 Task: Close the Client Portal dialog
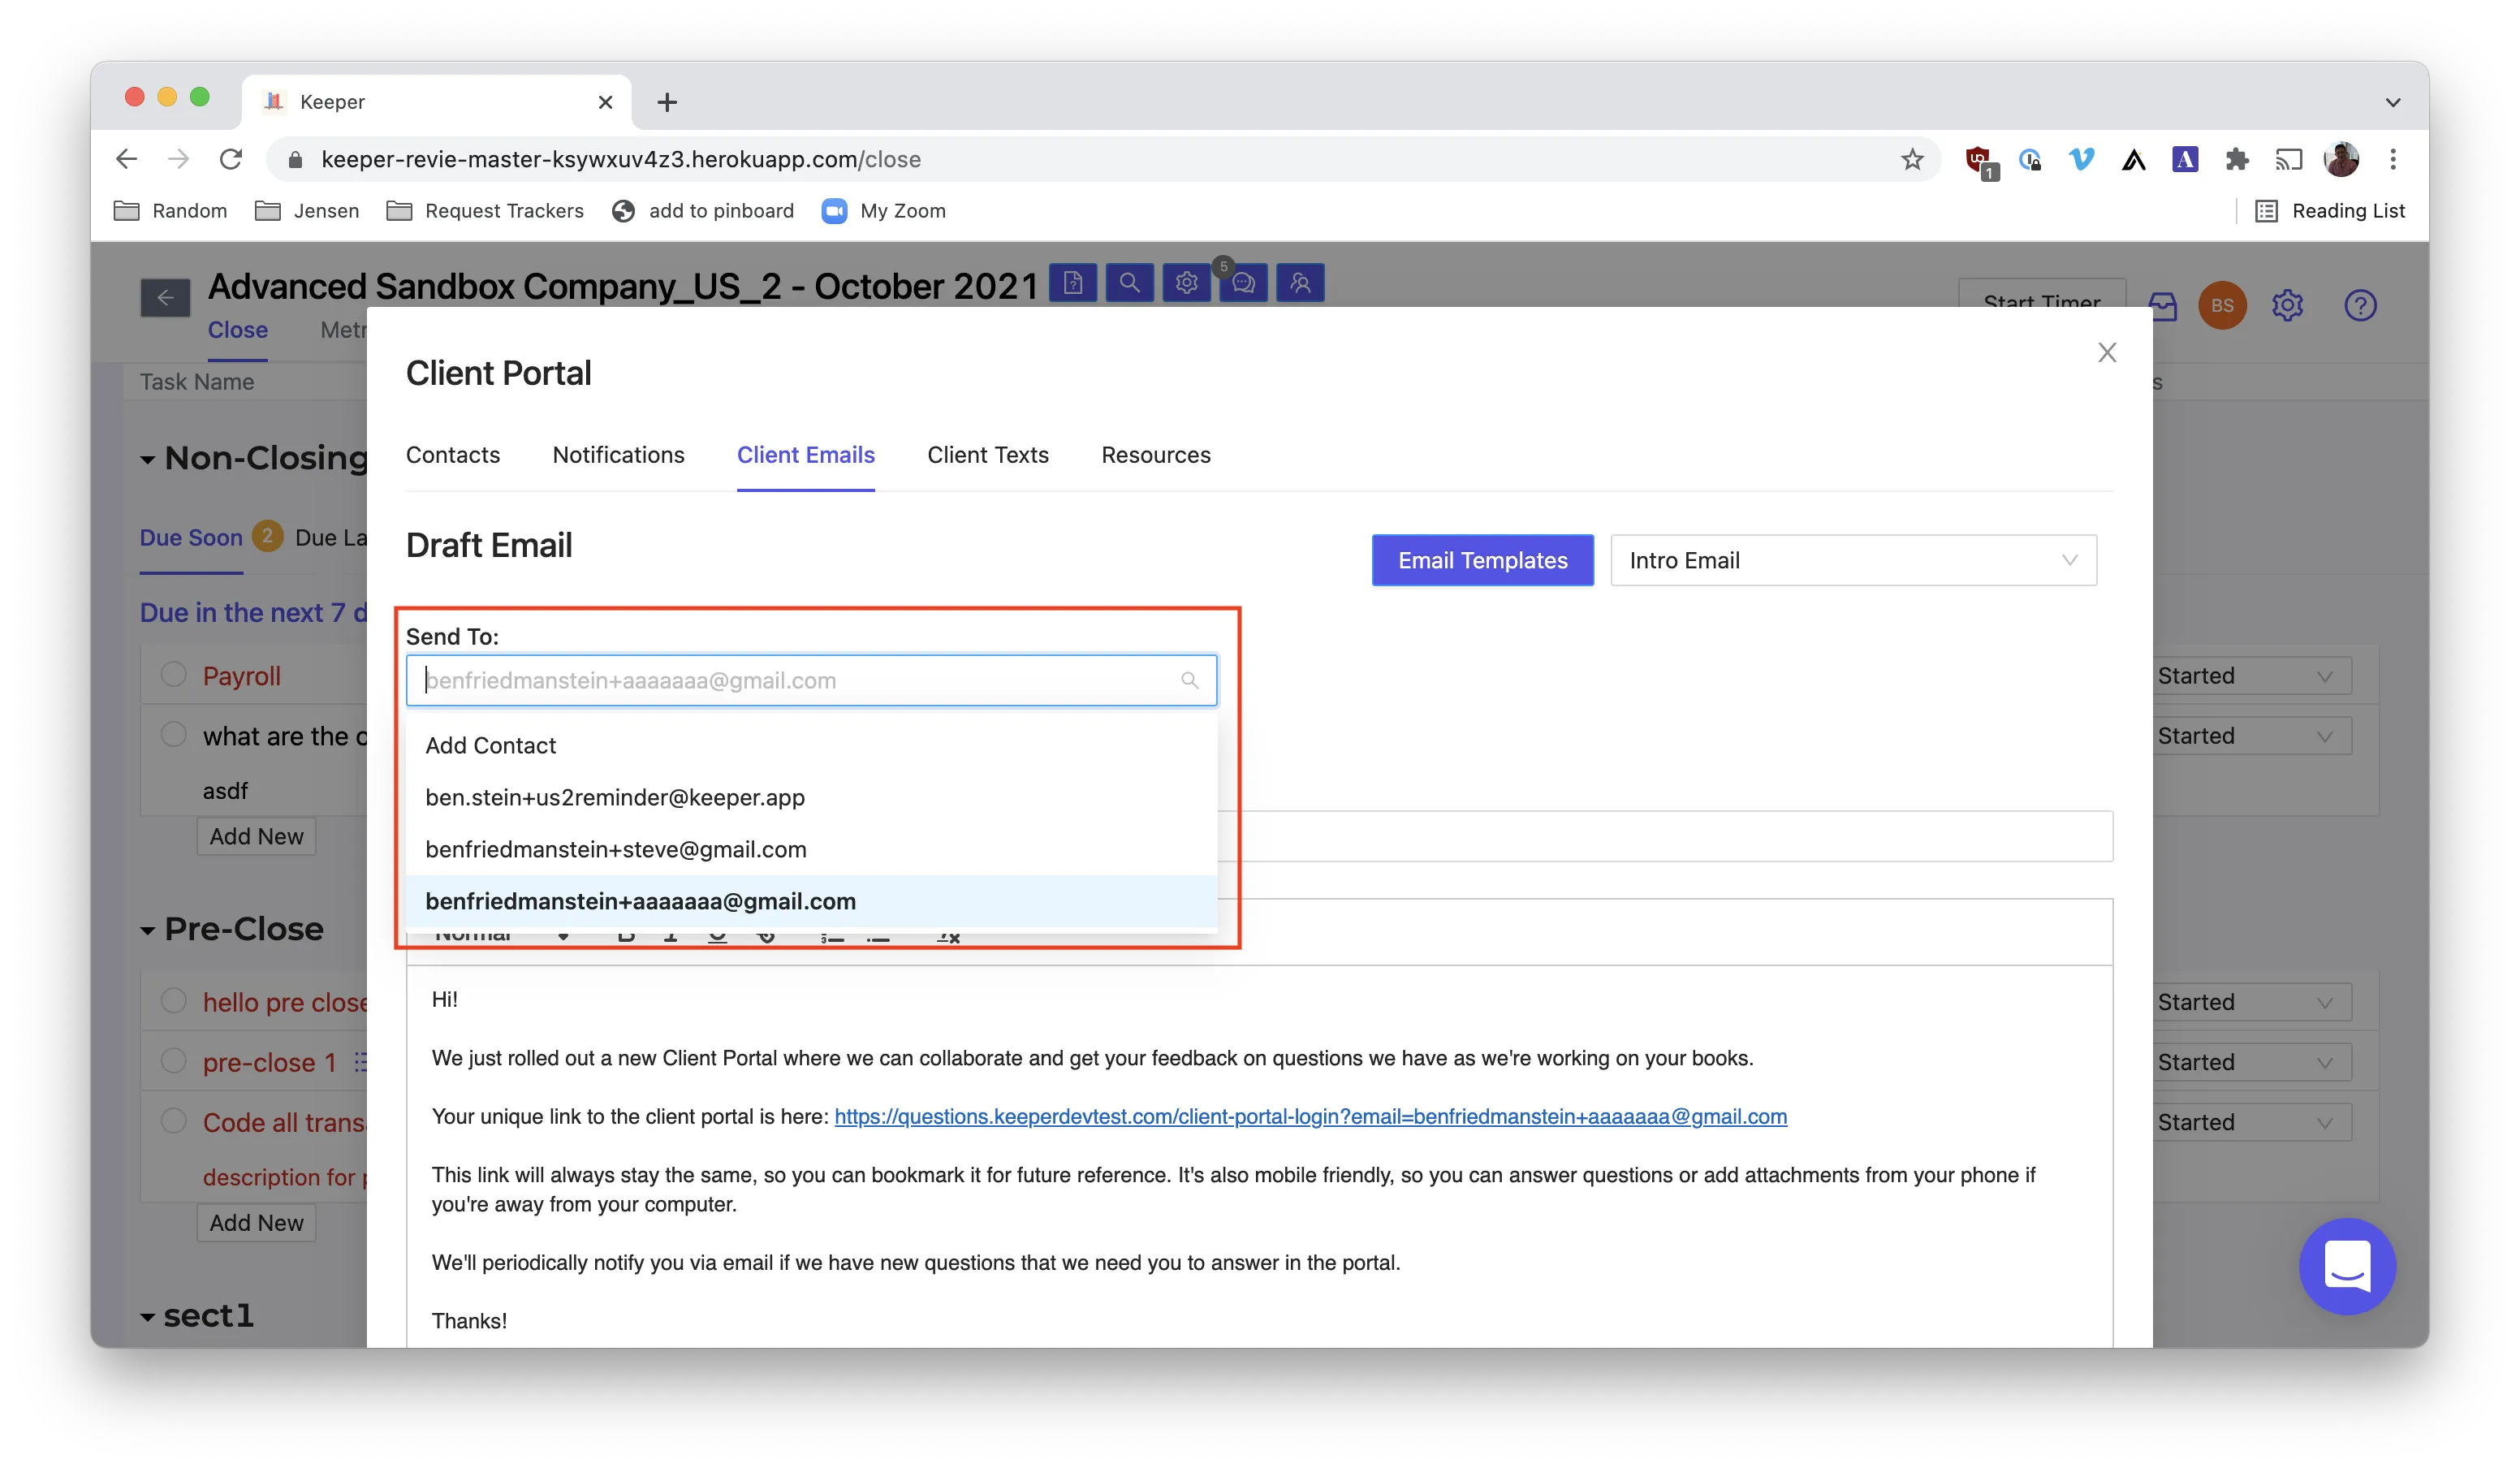coord(2107,352)
